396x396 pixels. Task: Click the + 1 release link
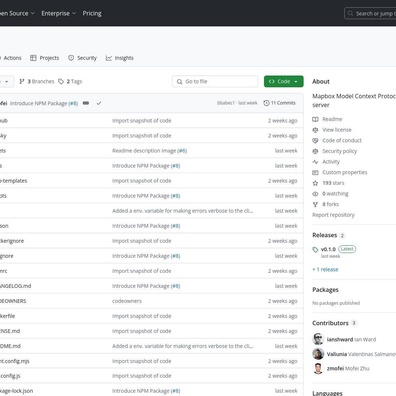325,269
